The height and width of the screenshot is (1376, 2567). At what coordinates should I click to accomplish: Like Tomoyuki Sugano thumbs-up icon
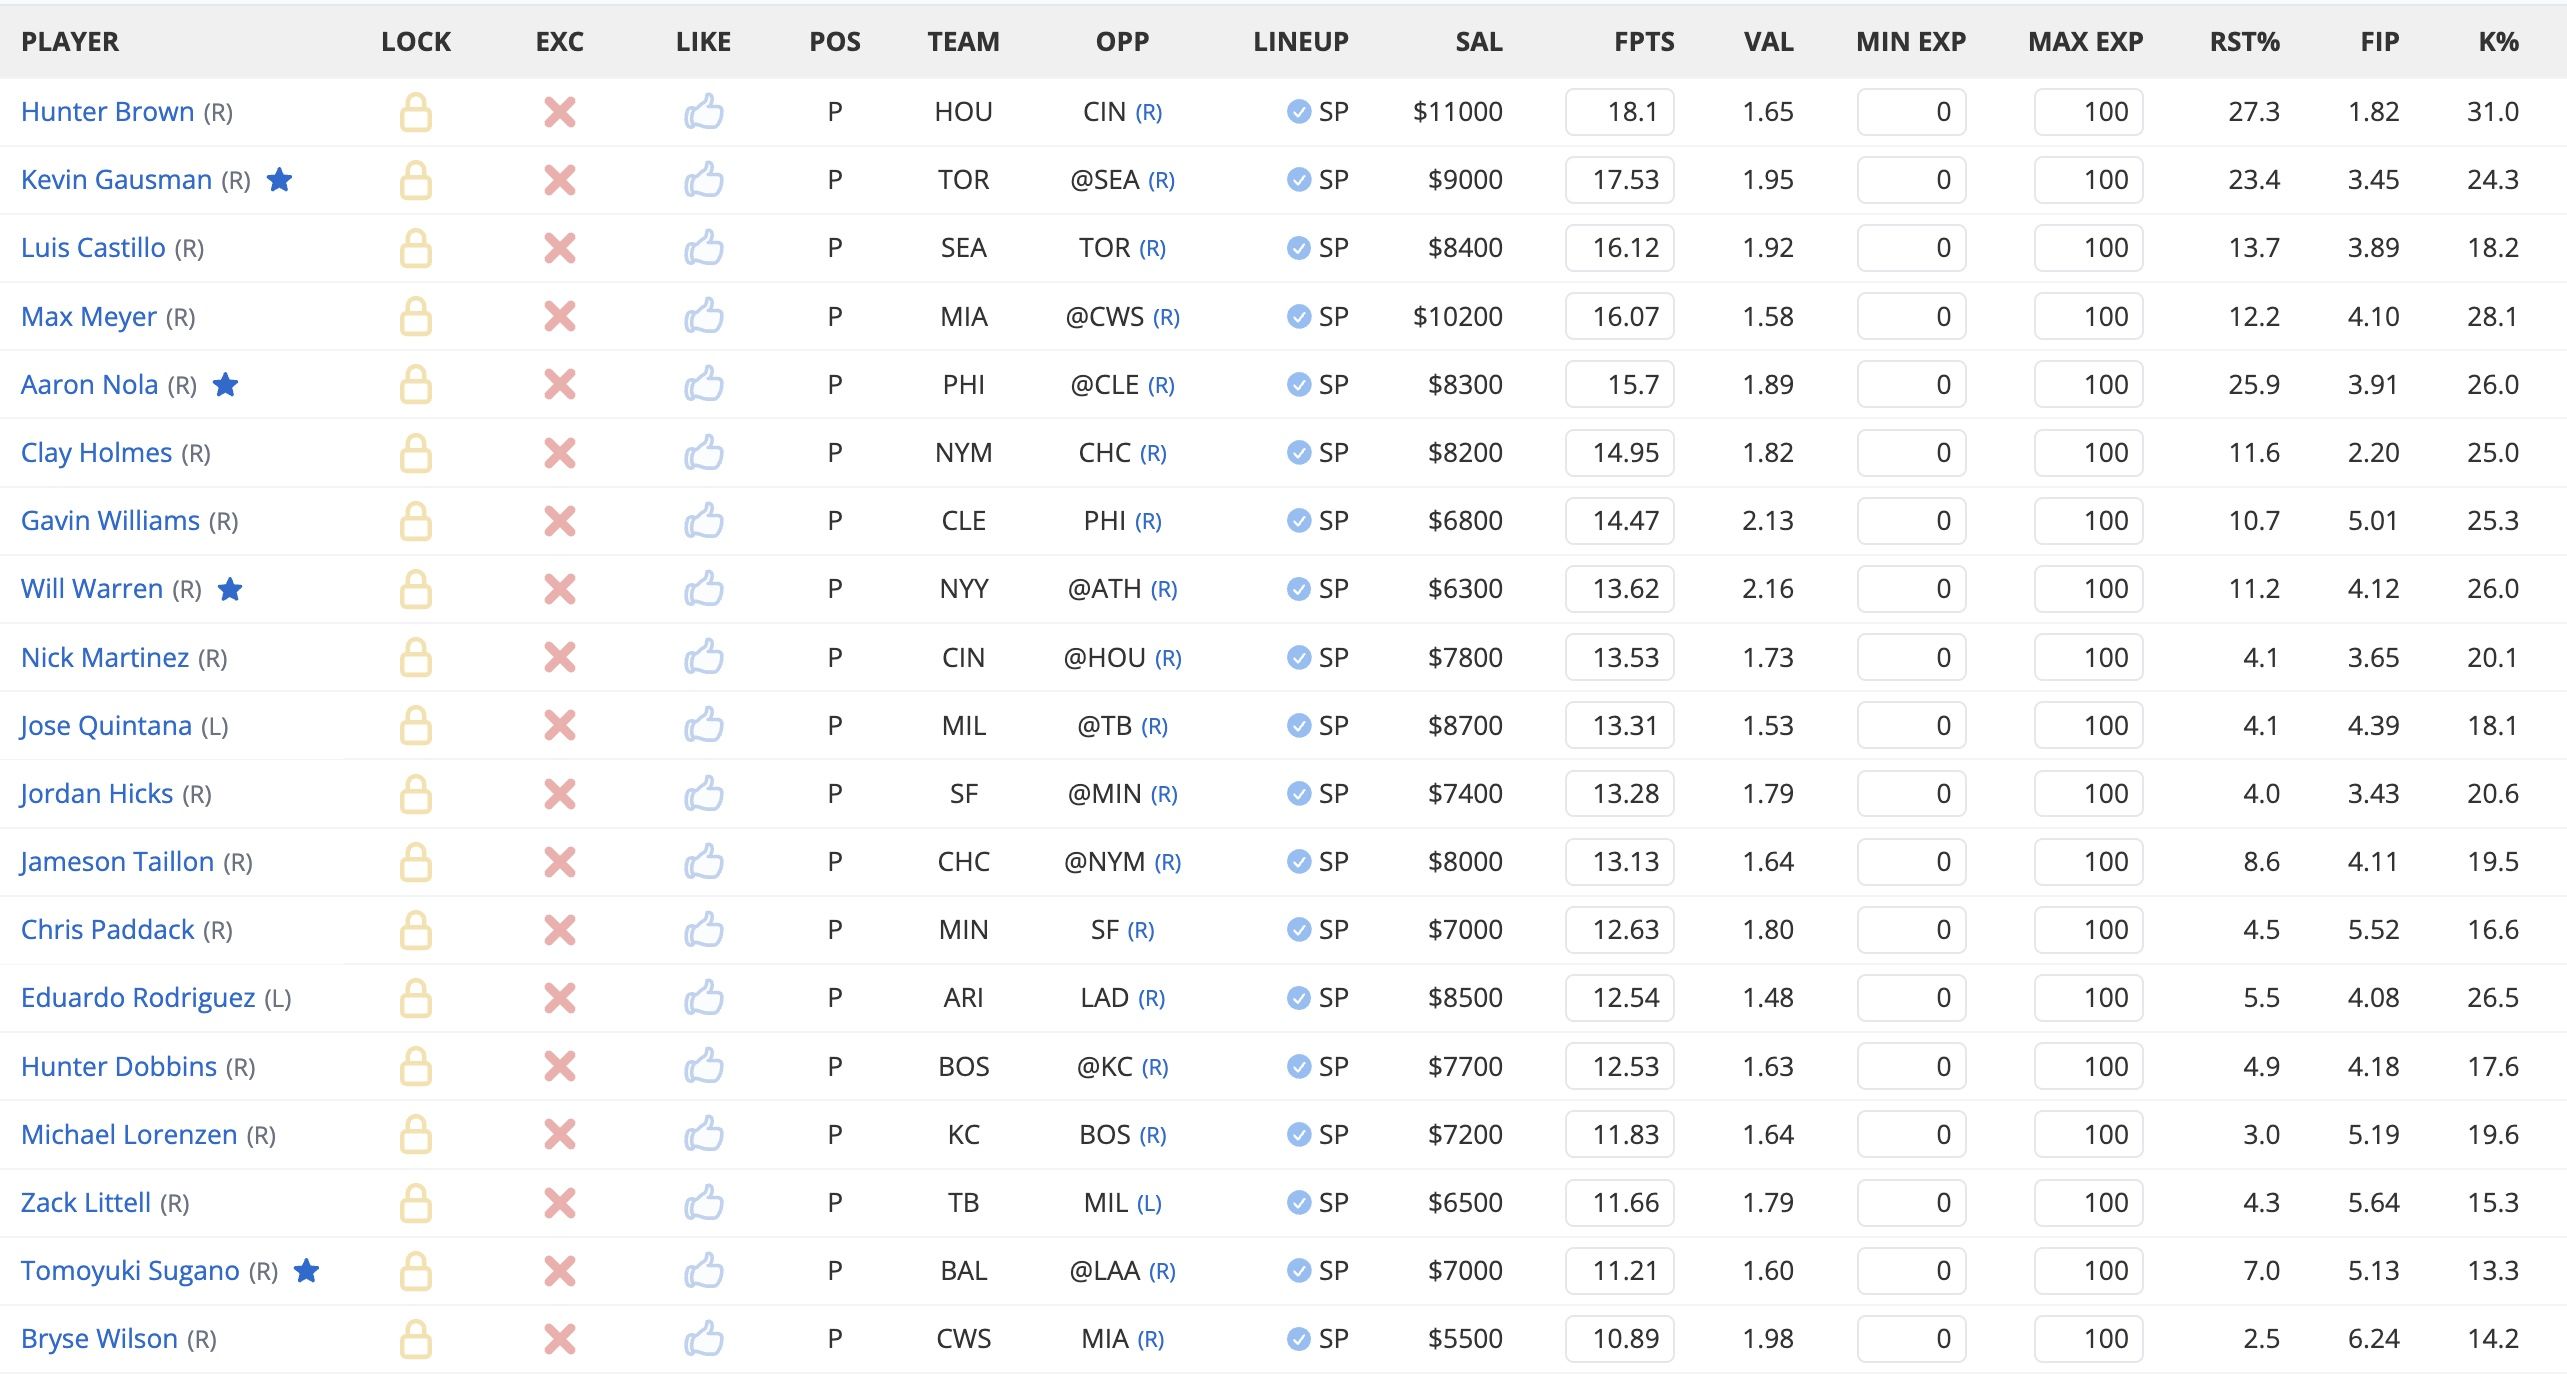[704, 1271]
